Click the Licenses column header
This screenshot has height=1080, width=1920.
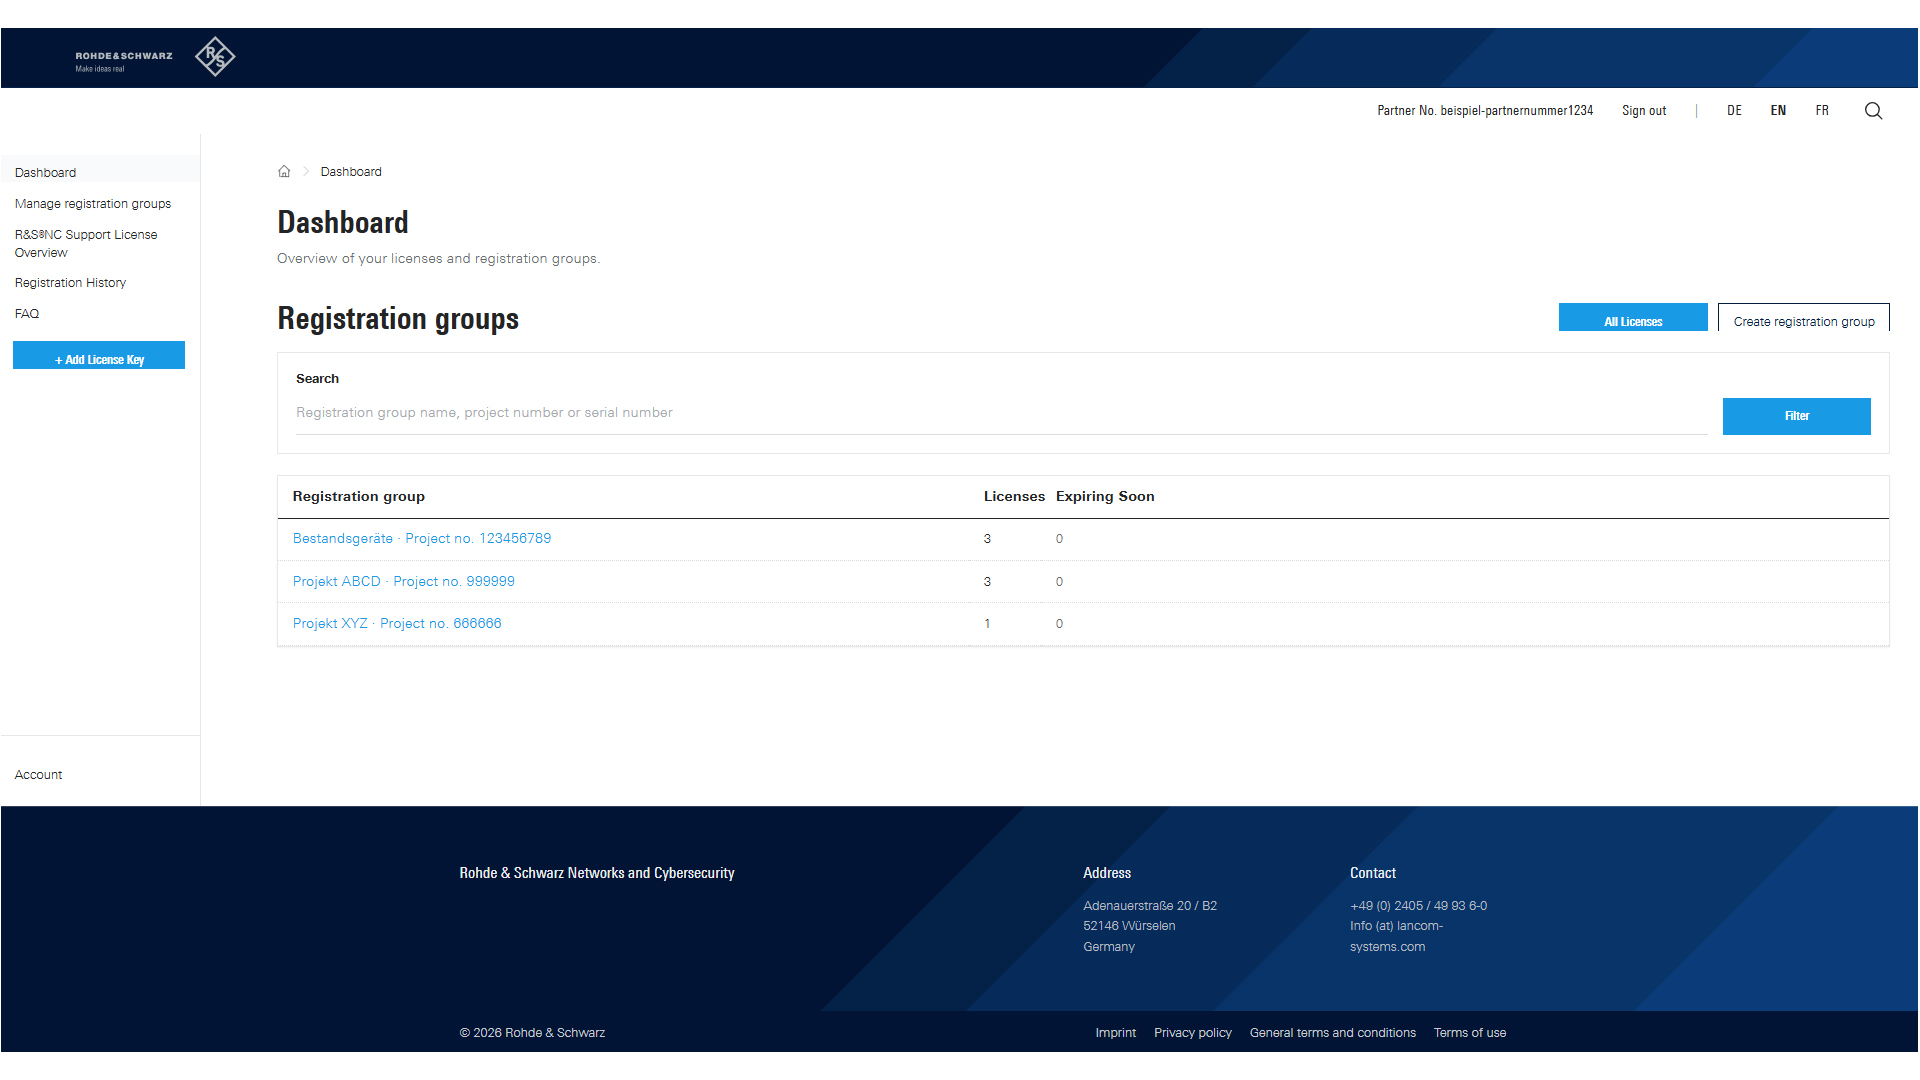(x=1014, y=497)
